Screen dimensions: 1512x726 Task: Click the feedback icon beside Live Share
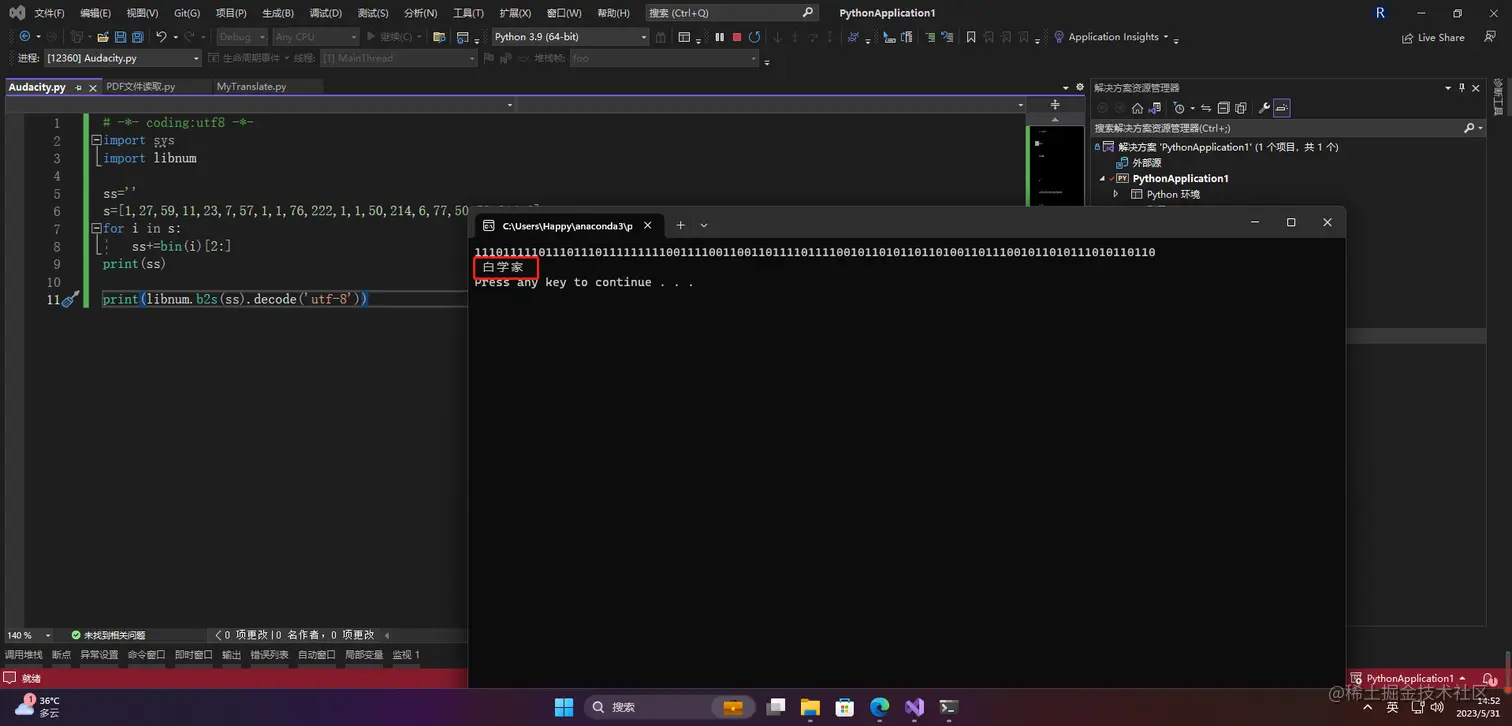point(1489,37)
